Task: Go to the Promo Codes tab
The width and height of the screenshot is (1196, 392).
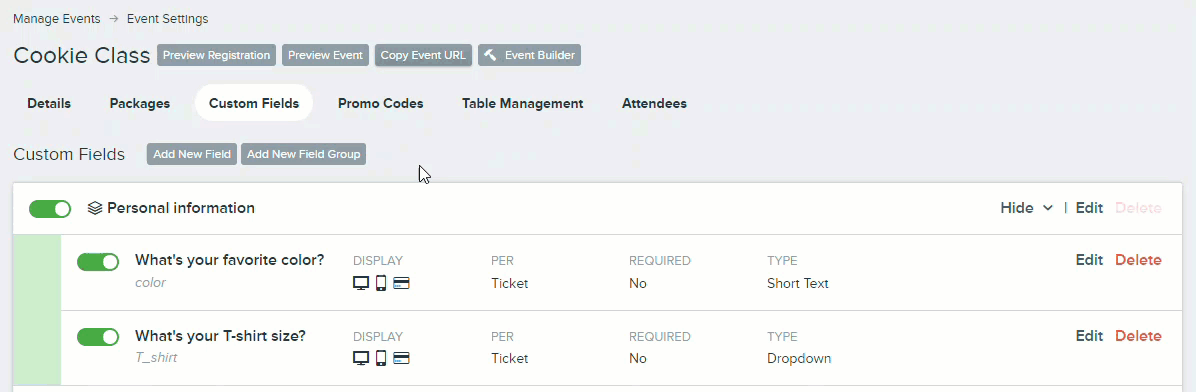Action: pos(381,103)
